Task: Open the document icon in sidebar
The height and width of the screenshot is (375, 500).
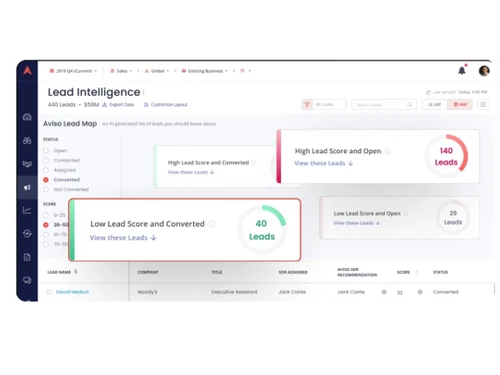Action: (x=27, y=257)
